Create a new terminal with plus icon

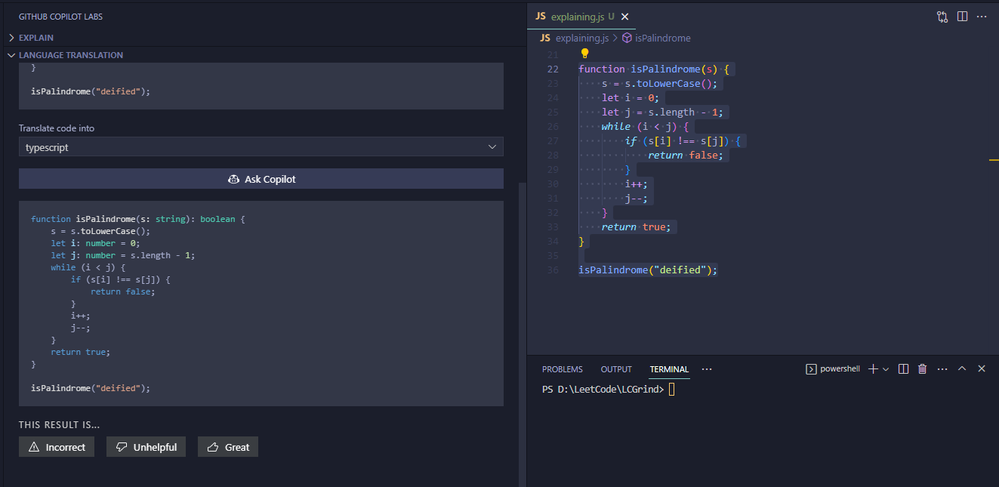[x=873, y=369]
